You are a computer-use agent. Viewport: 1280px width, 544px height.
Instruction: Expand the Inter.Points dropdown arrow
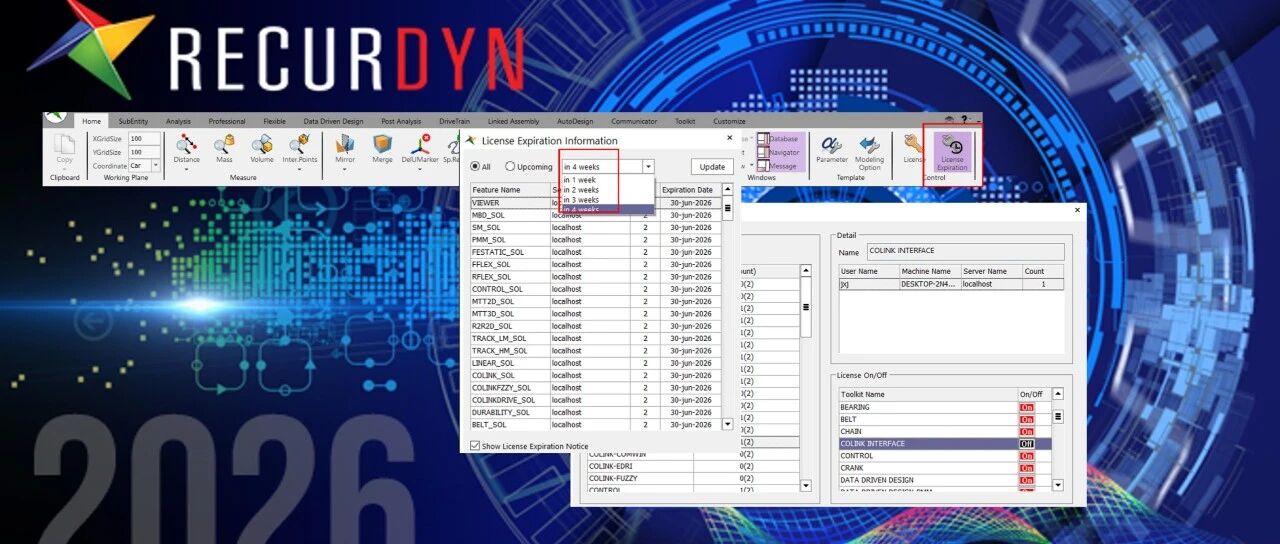(x=300, y=170)
